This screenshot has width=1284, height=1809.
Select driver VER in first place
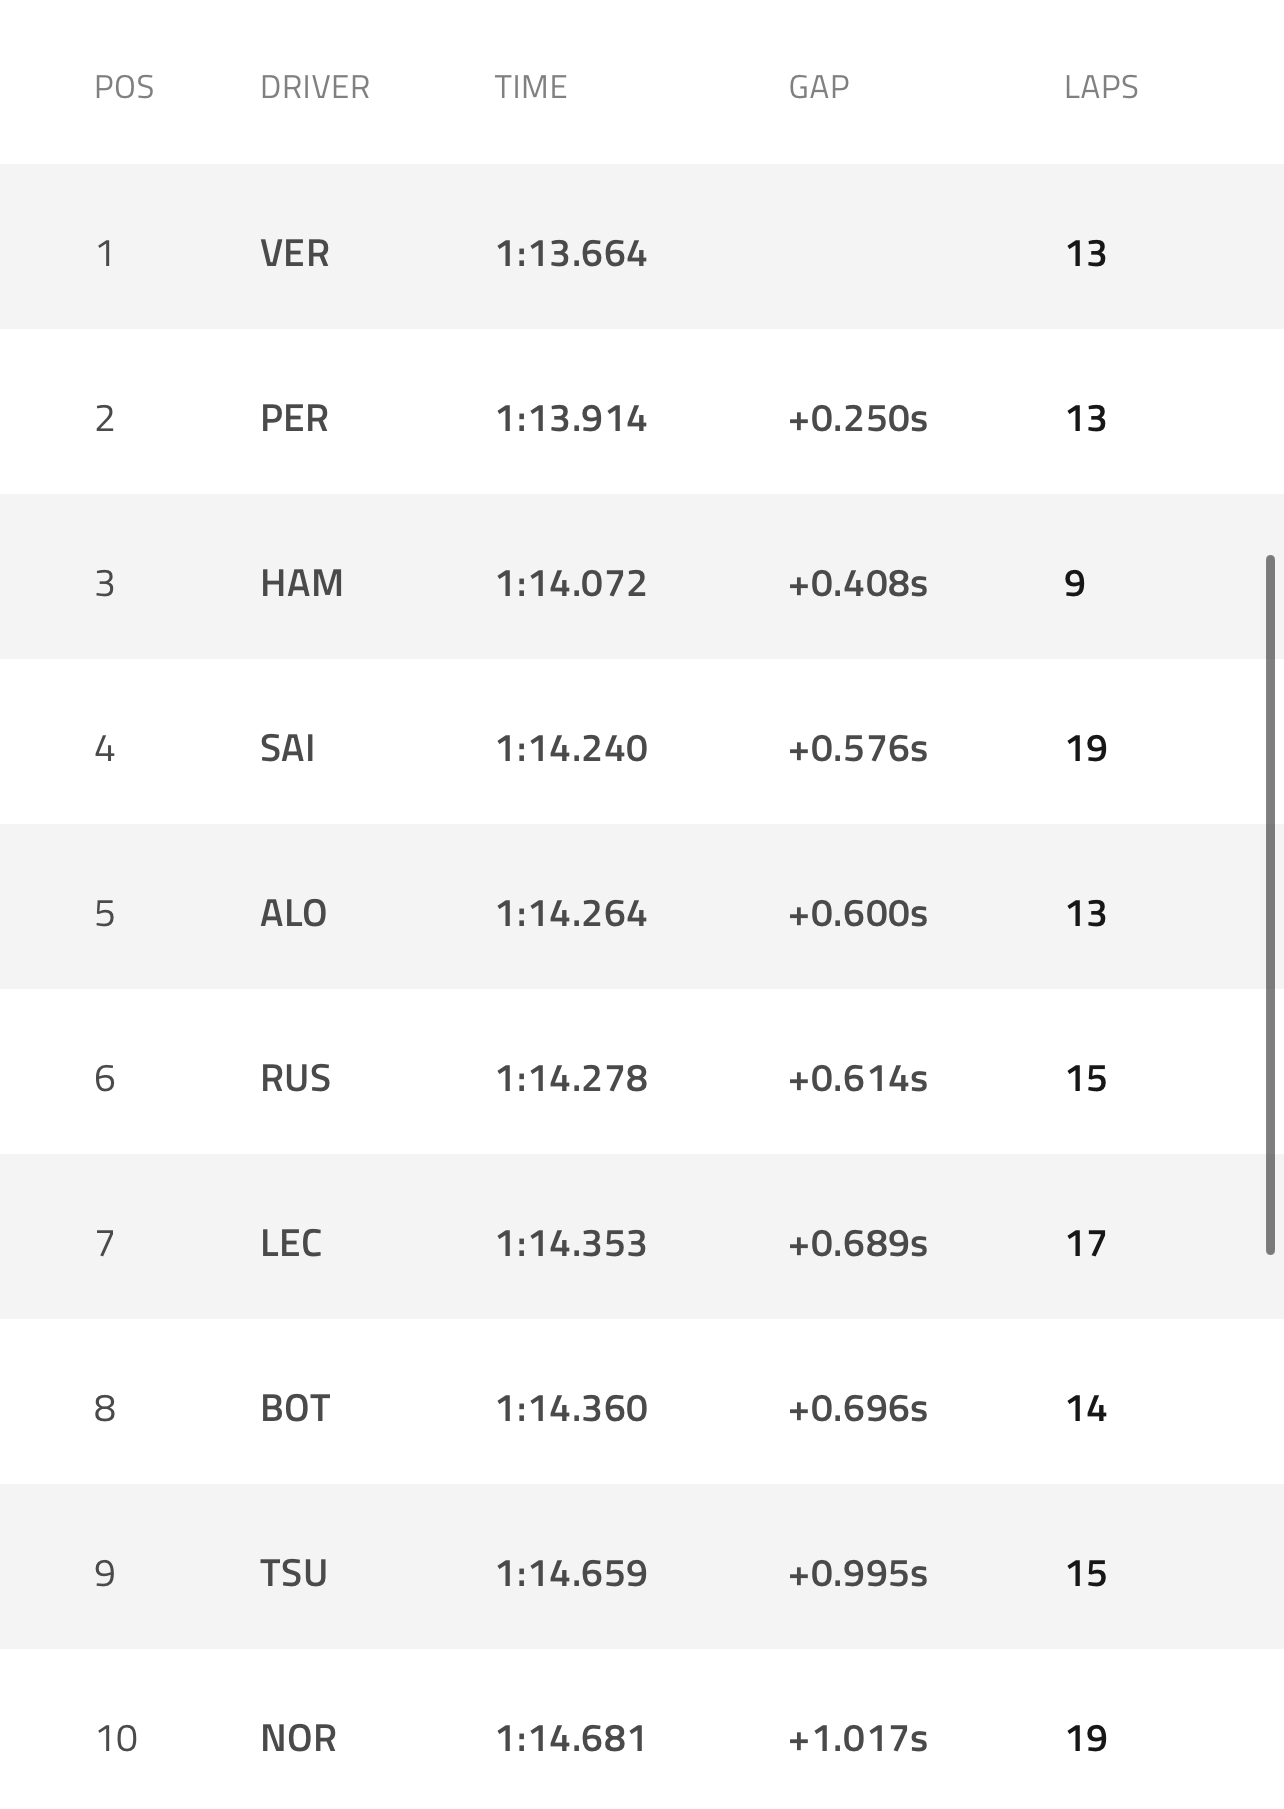click(x=294, y=254)
